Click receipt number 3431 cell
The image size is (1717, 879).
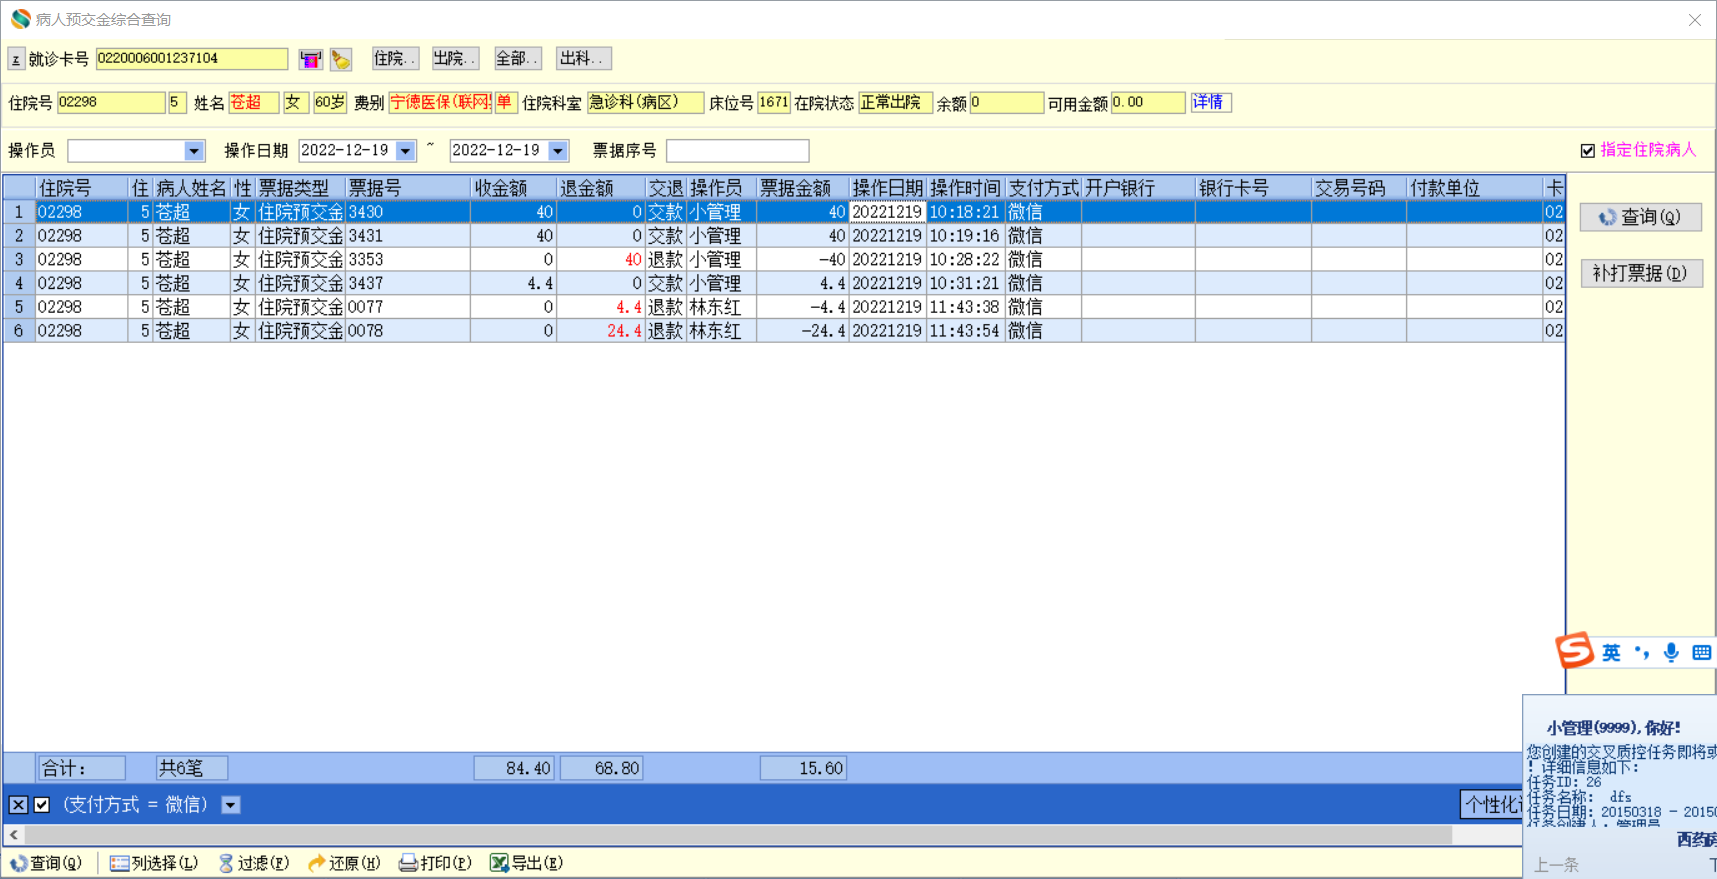(407, 236)
